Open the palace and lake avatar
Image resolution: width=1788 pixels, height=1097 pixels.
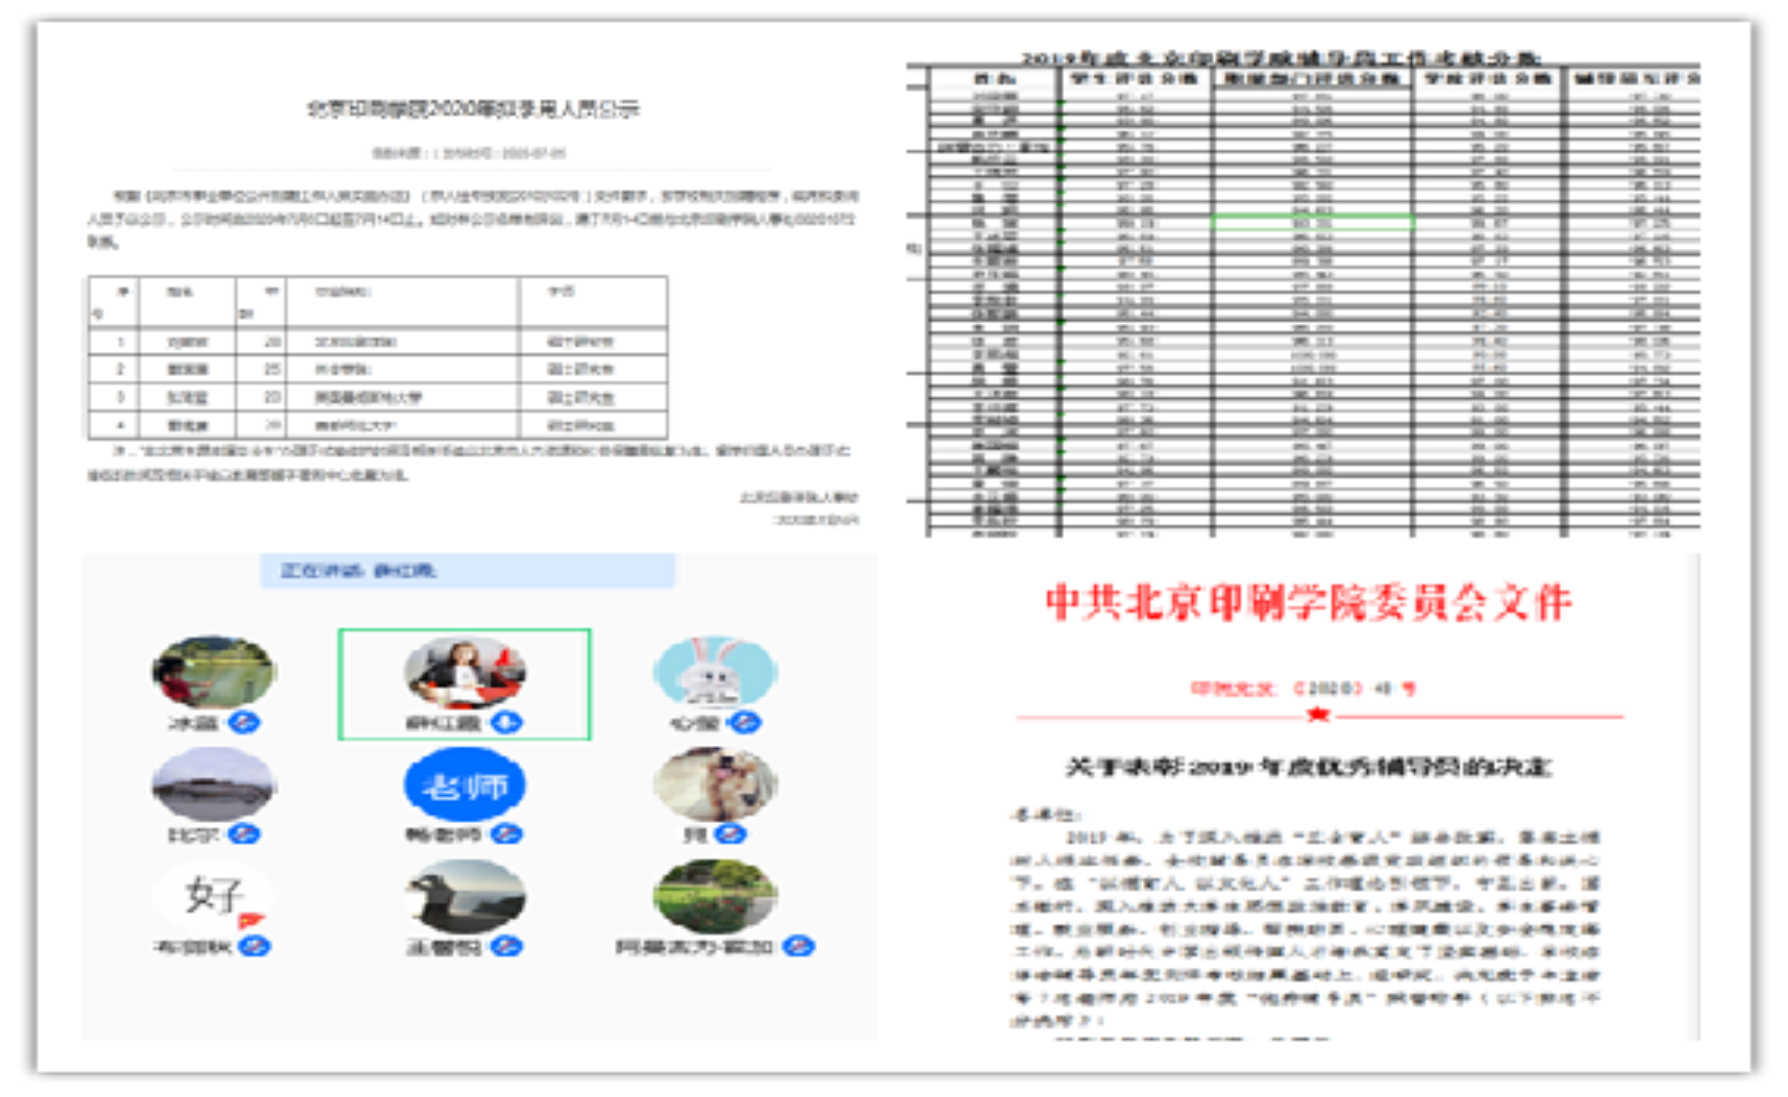click(x=214, y=784)
